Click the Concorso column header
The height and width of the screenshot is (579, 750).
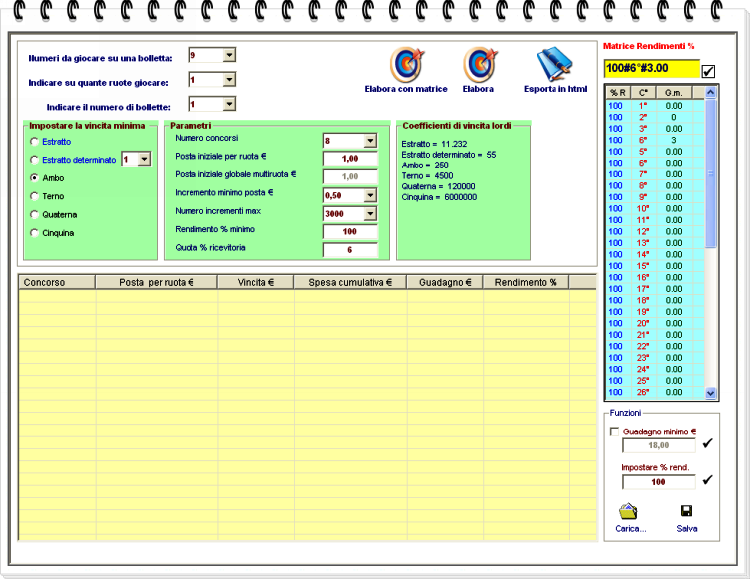point(56,283)
